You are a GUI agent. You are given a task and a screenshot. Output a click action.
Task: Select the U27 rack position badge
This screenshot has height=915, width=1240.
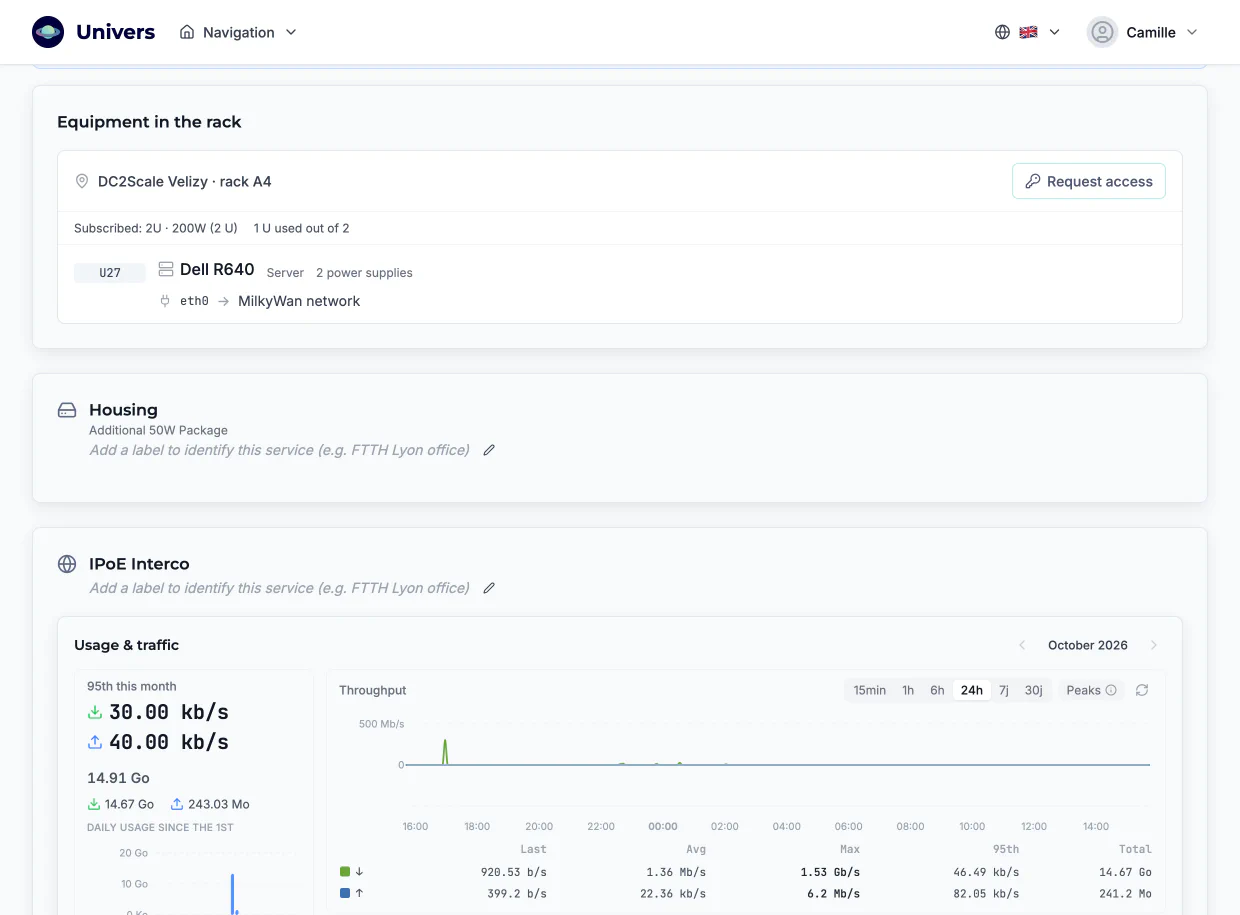110,272
